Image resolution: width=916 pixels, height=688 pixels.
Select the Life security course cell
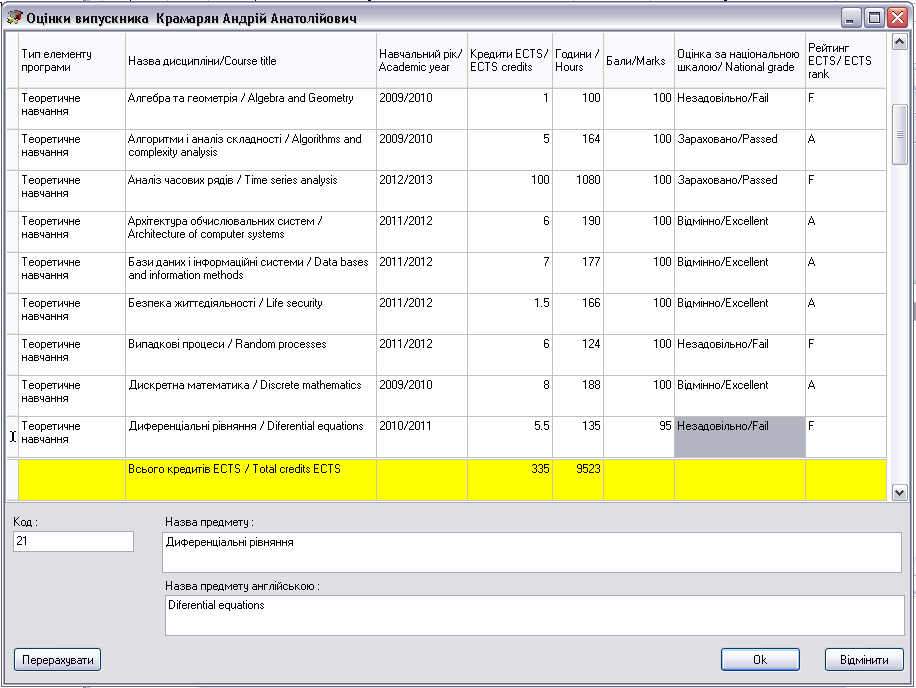[251, 314]
